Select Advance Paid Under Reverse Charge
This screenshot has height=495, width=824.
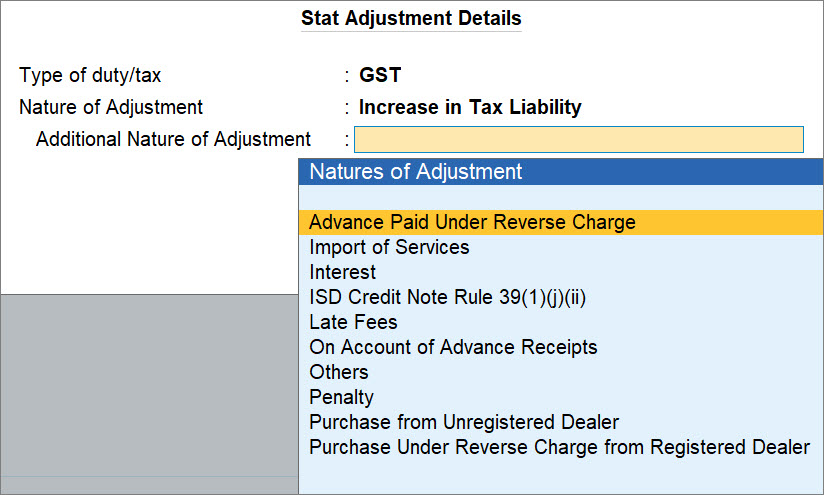[561, 222]
